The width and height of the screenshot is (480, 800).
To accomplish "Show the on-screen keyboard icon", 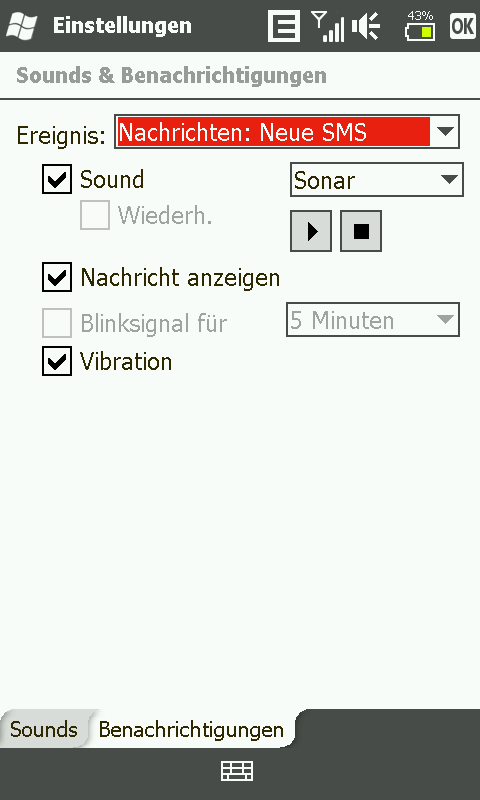I will [237, 771].
